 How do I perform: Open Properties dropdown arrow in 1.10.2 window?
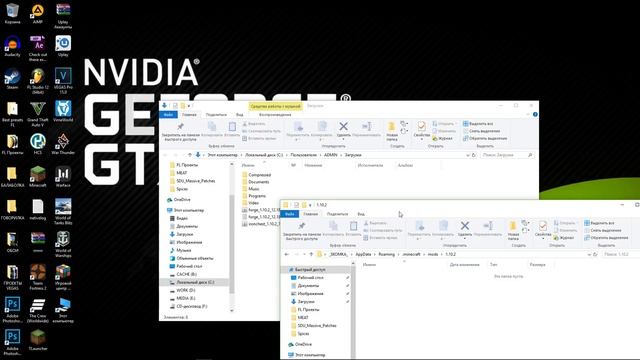tap(542, 239)
